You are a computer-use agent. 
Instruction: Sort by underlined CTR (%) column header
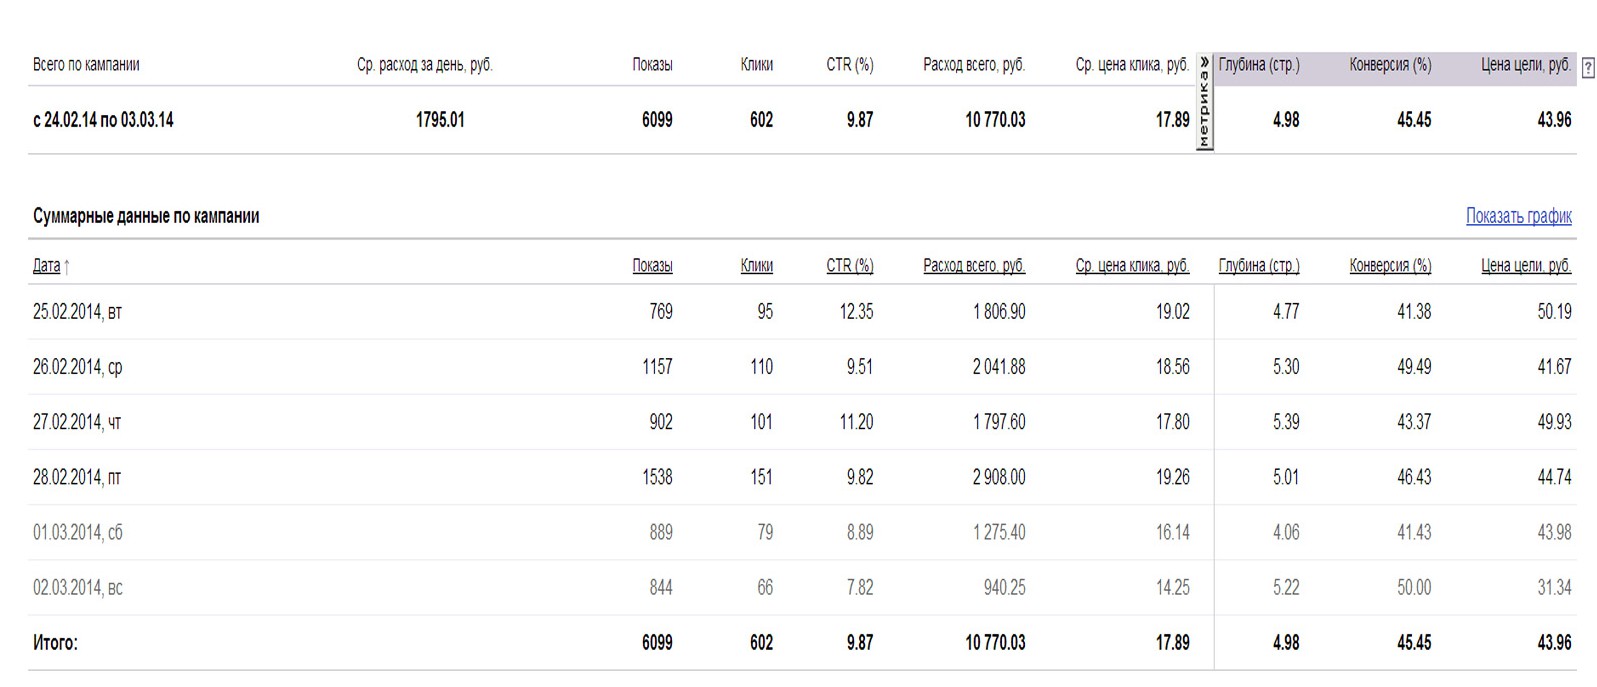coord(849,266)
